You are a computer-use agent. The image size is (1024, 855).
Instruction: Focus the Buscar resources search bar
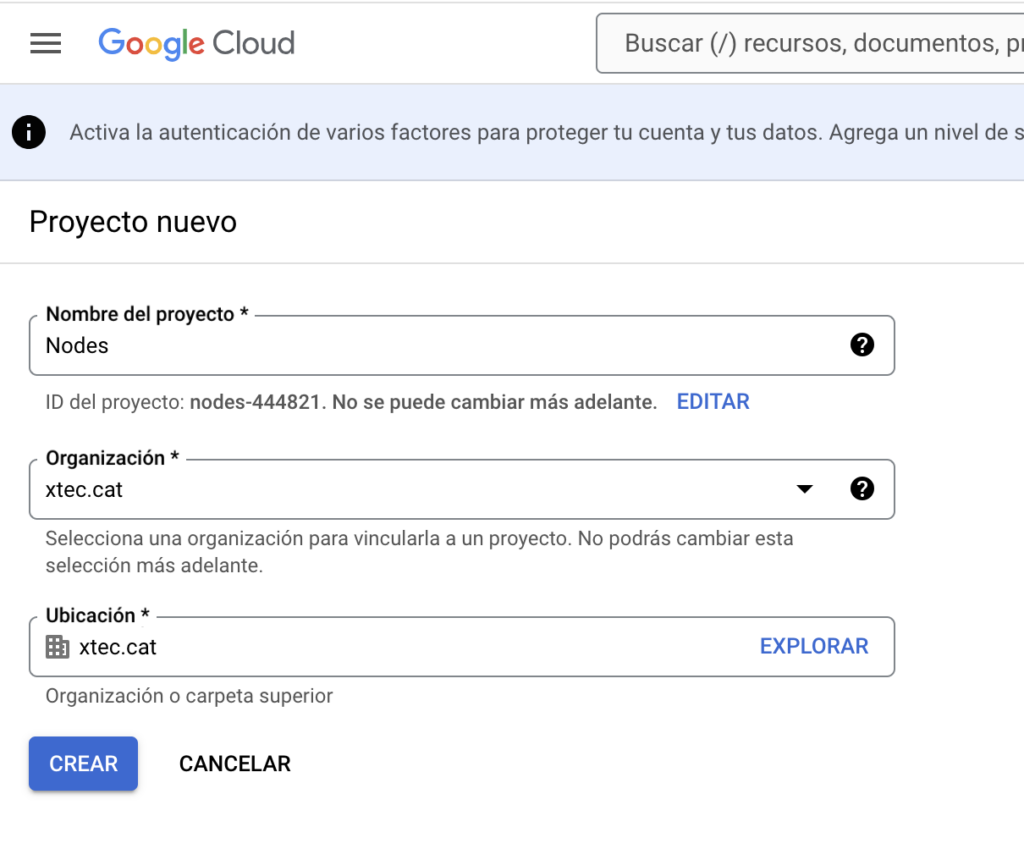pyautogui.click(x=810, y=43)
